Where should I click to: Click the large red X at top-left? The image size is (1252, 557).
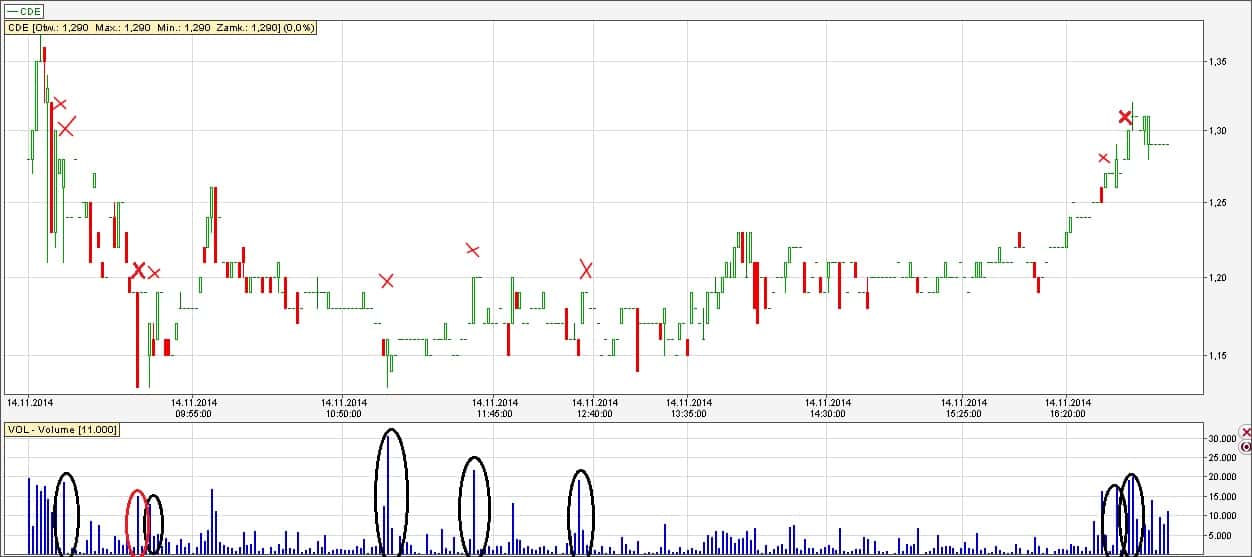tap(66, 127)
